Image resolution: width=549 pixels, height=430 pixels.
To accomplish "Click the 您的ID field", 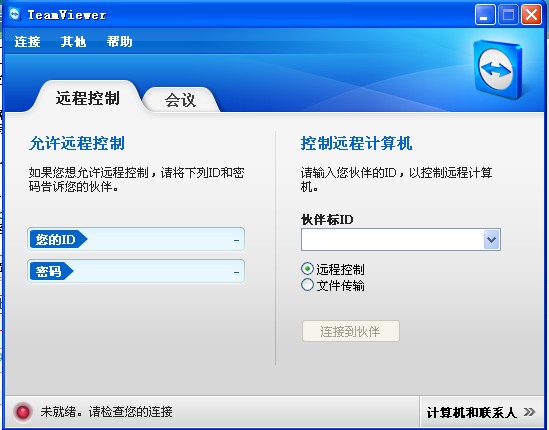I will click(136, 240).
